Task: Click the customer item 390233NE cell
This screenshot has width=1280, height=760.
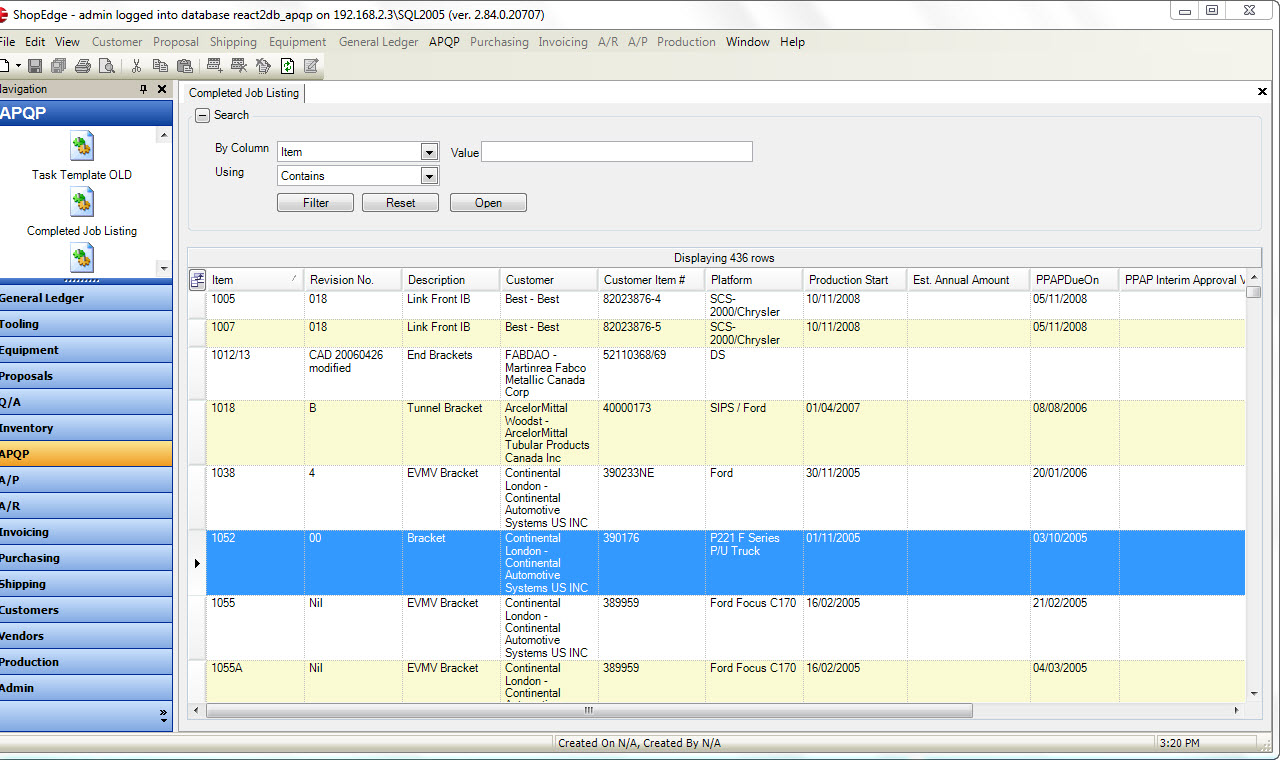Action: (x=652, y=497)
